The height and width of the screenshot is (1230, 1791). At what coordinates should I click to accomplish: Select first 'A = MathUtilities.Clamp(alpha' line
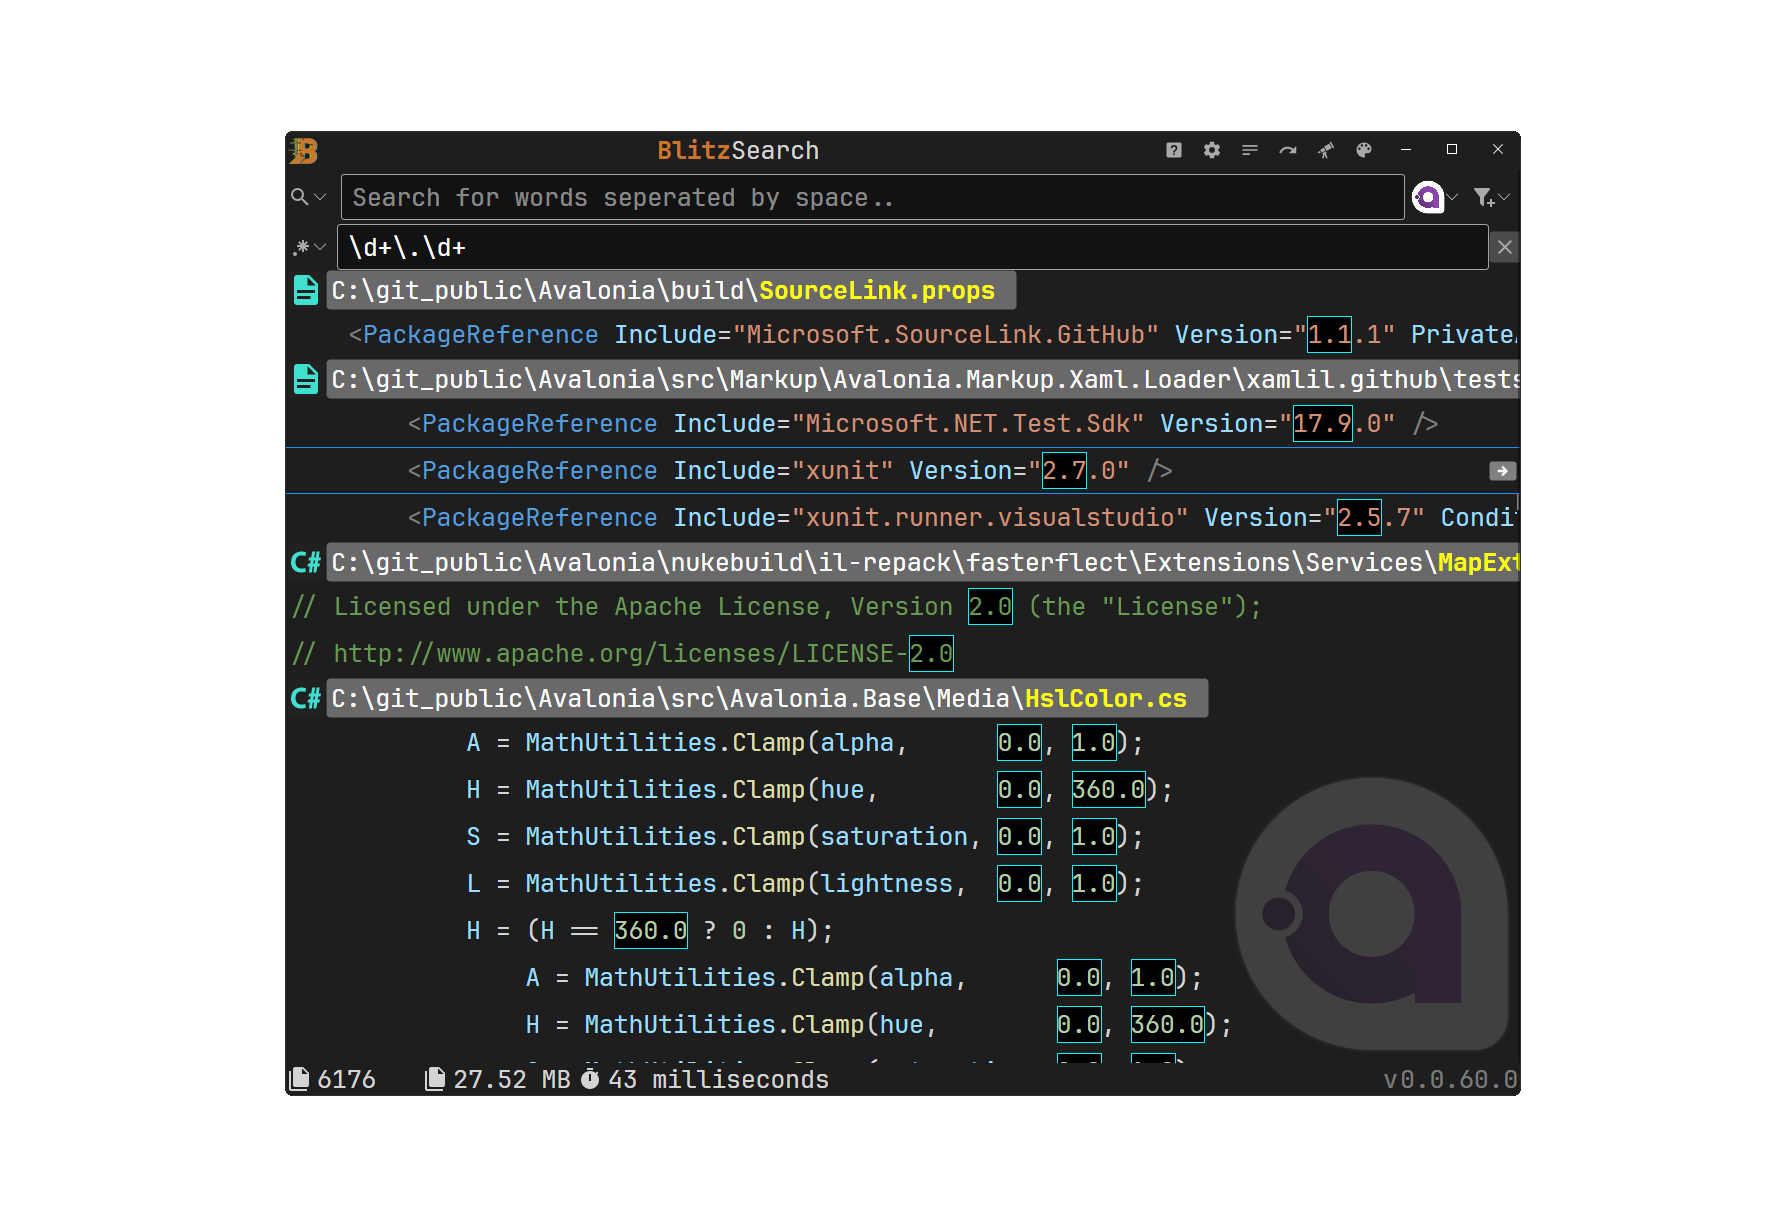click(x=903, y=743)
